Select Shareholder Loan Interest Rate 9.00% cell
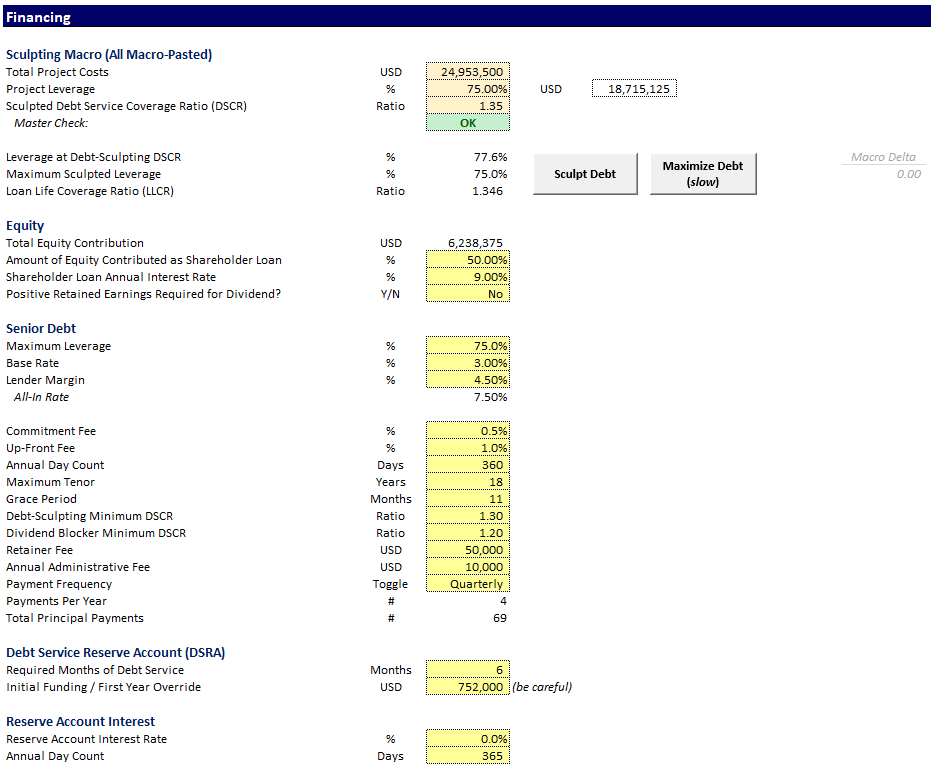The height and width of the screenshot is (770, 931). pos(468,277)
